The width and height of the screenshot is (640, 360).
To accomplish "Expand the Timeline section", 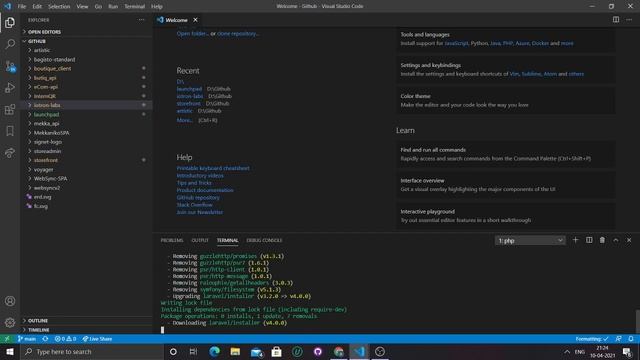I will 86,330.
